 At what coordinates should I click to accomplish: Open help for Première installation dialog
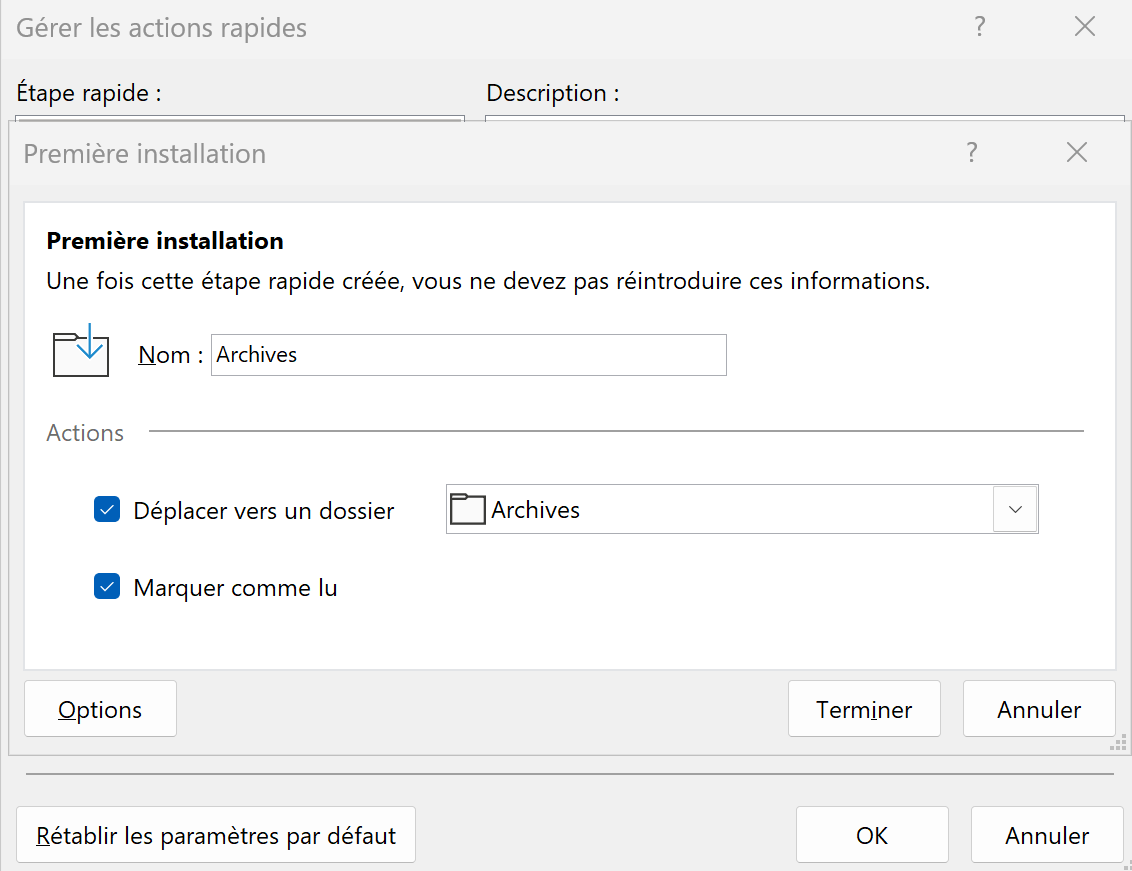[972, 152]
